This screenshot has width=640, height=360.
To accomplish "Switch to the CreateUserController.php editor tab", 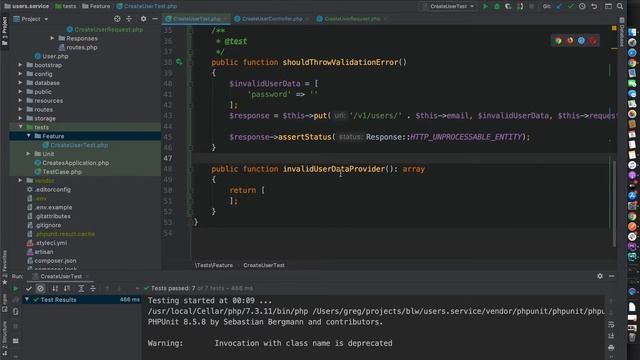I will pyautogui.click(x=272, y=19).
